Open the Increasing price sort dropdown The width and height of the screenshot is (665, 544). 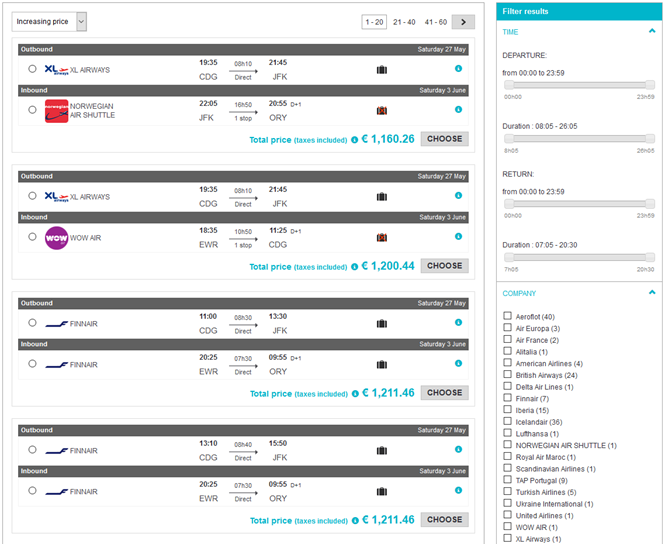50,22
